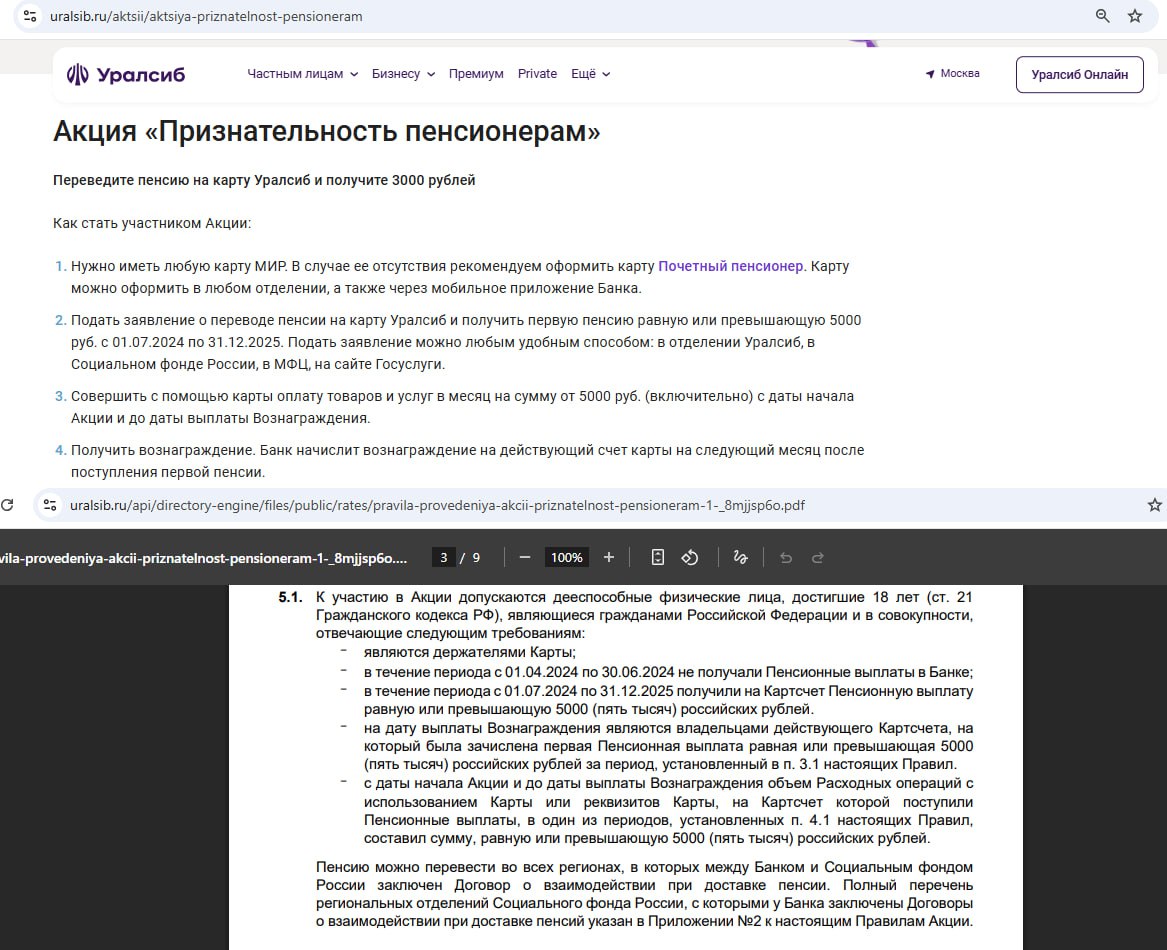1167x950 pixels.
Task: Click the Уралсиб logo
Action: pyautogui.click(x=126, y=75)
